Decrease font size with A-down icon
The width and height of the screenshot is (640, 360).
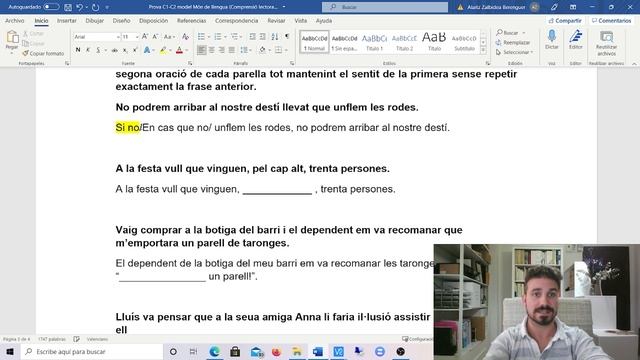tap(155, 37)
